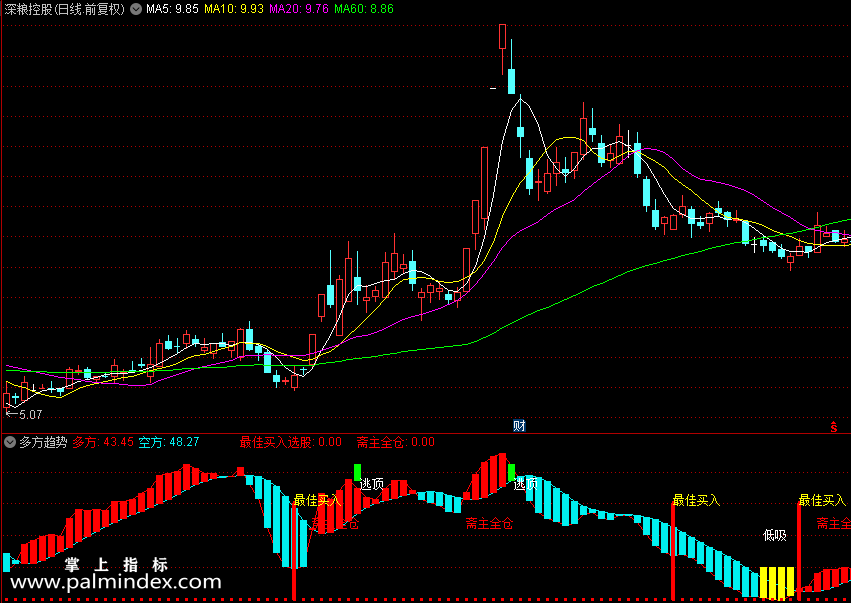Select the 多方趋势 indicator name
This screenshot has width=851, height=603.
point(43,442)
